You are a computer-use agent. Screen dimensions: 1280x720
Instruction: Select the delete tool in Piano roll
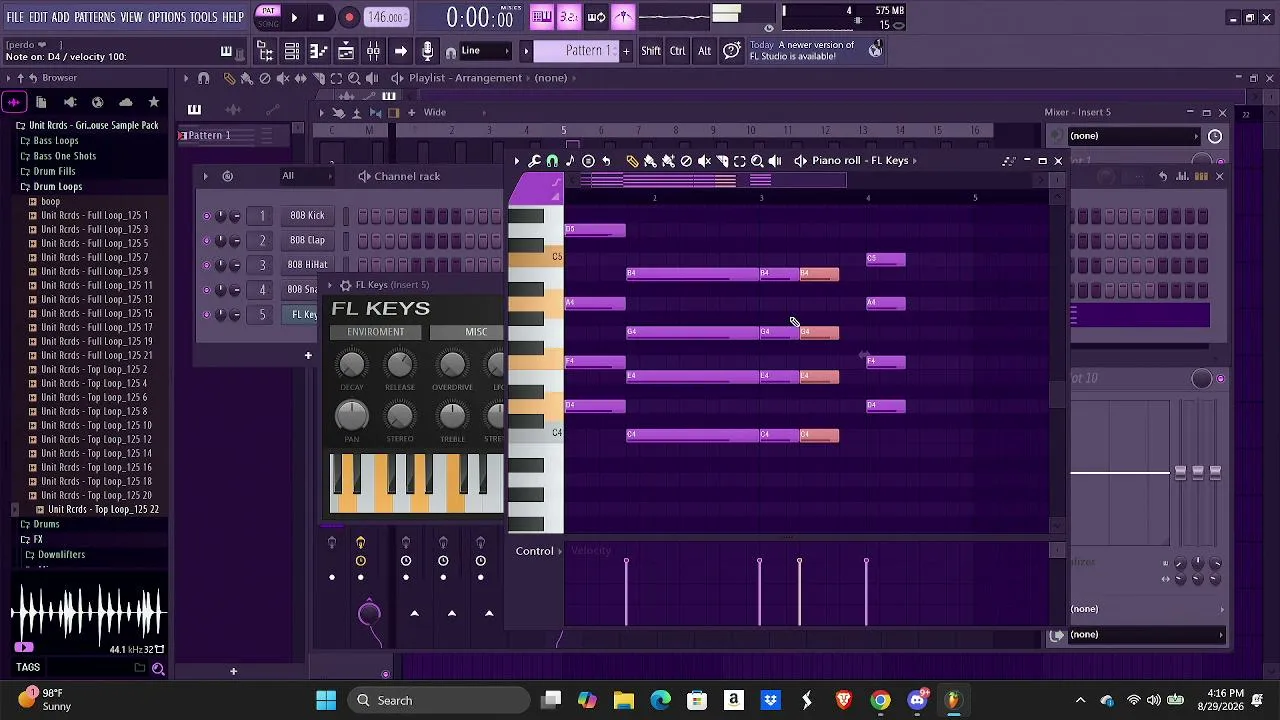[686, 161]
